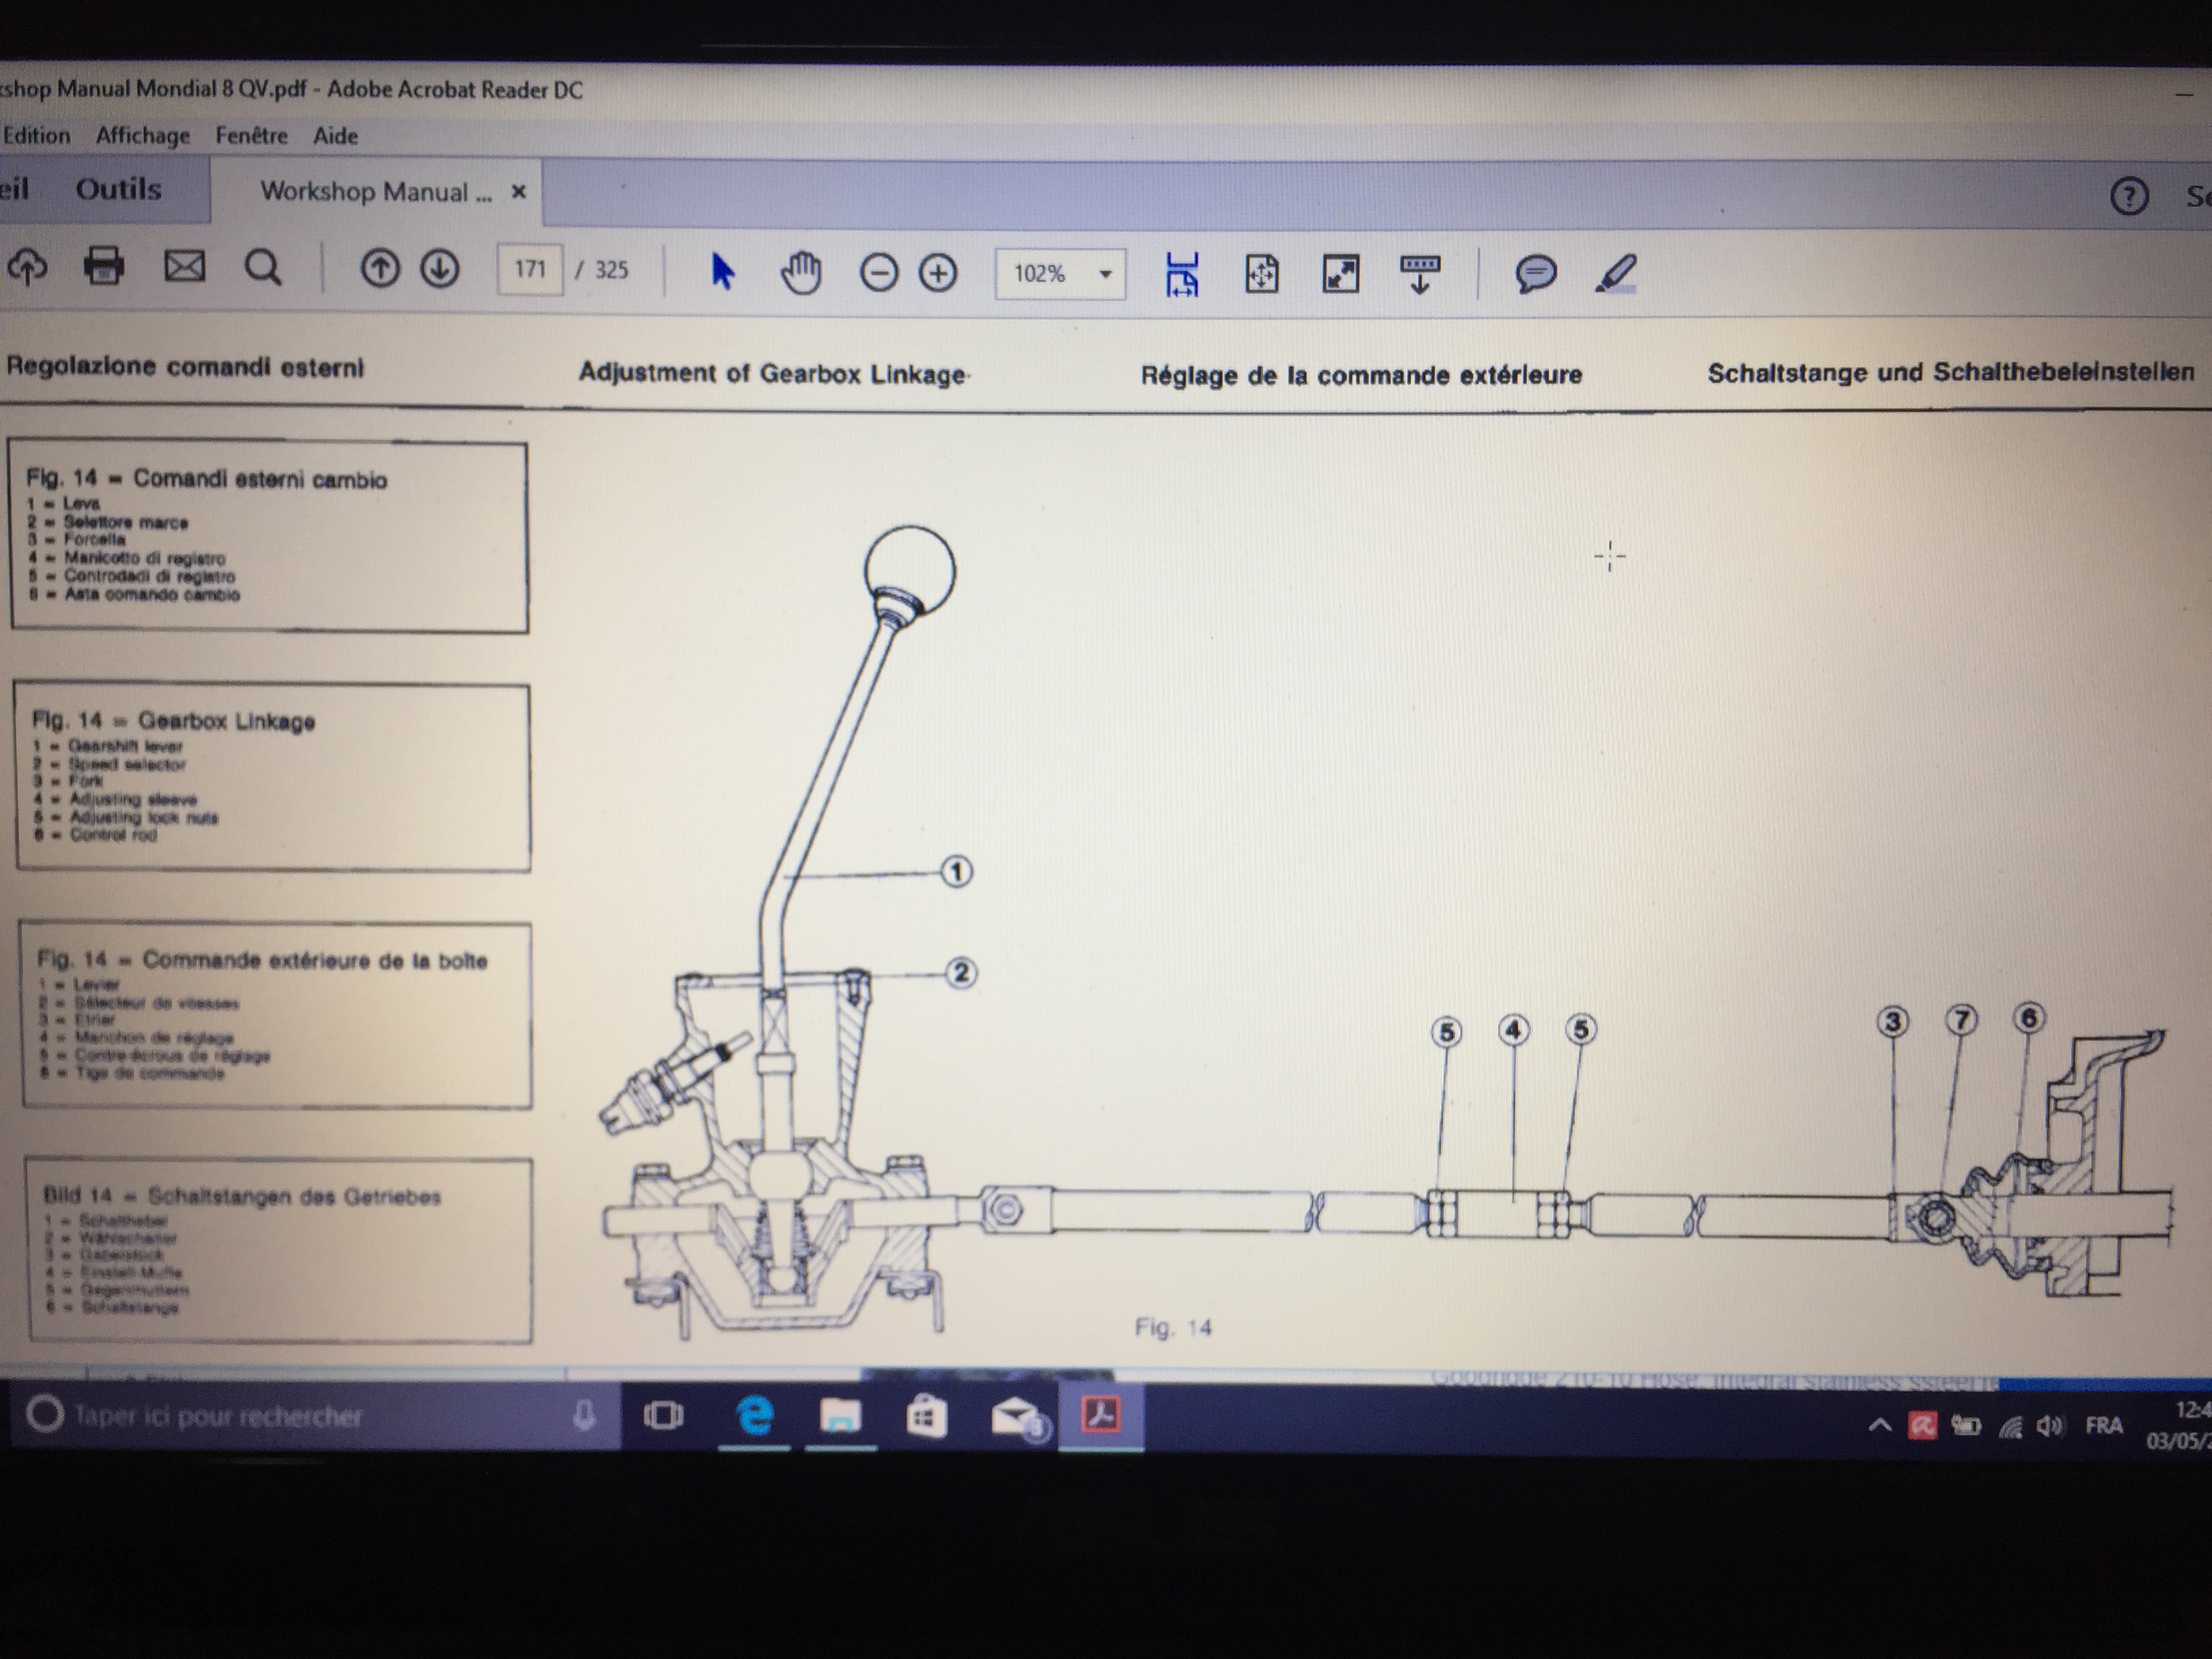Print the document with printer icon

[104, 267]
